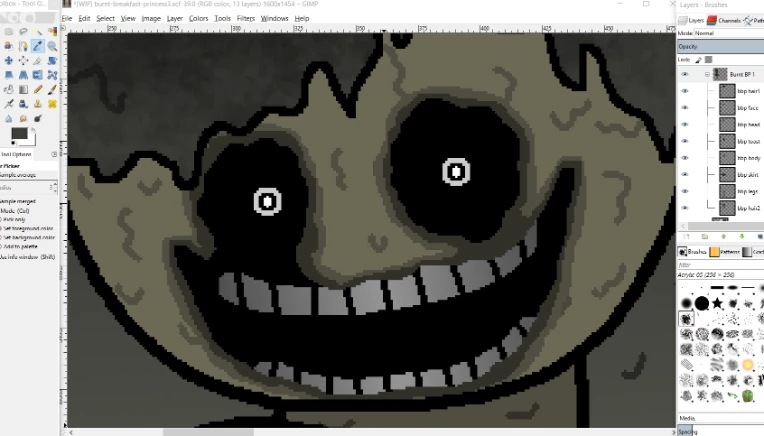Adjust the layer Opacity slider
This screenshot has height=436, width=764.
(721, 47)
